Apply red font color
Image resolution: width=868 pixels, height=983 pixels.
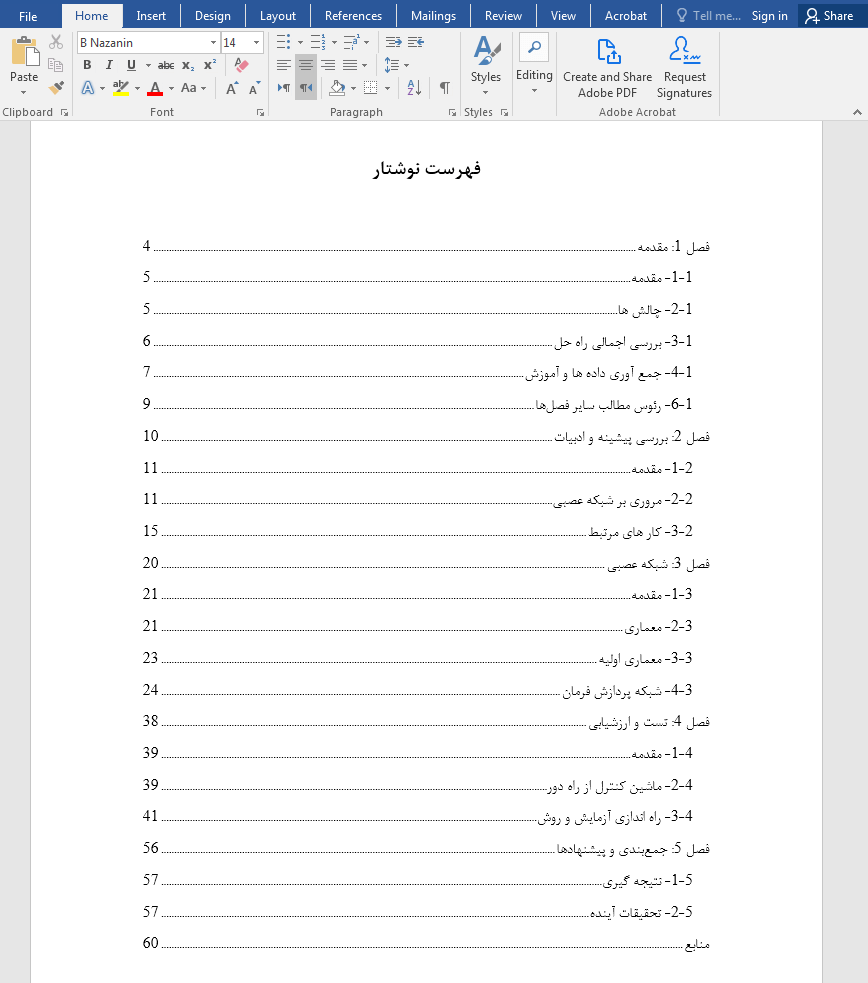[x=155, y=88]
